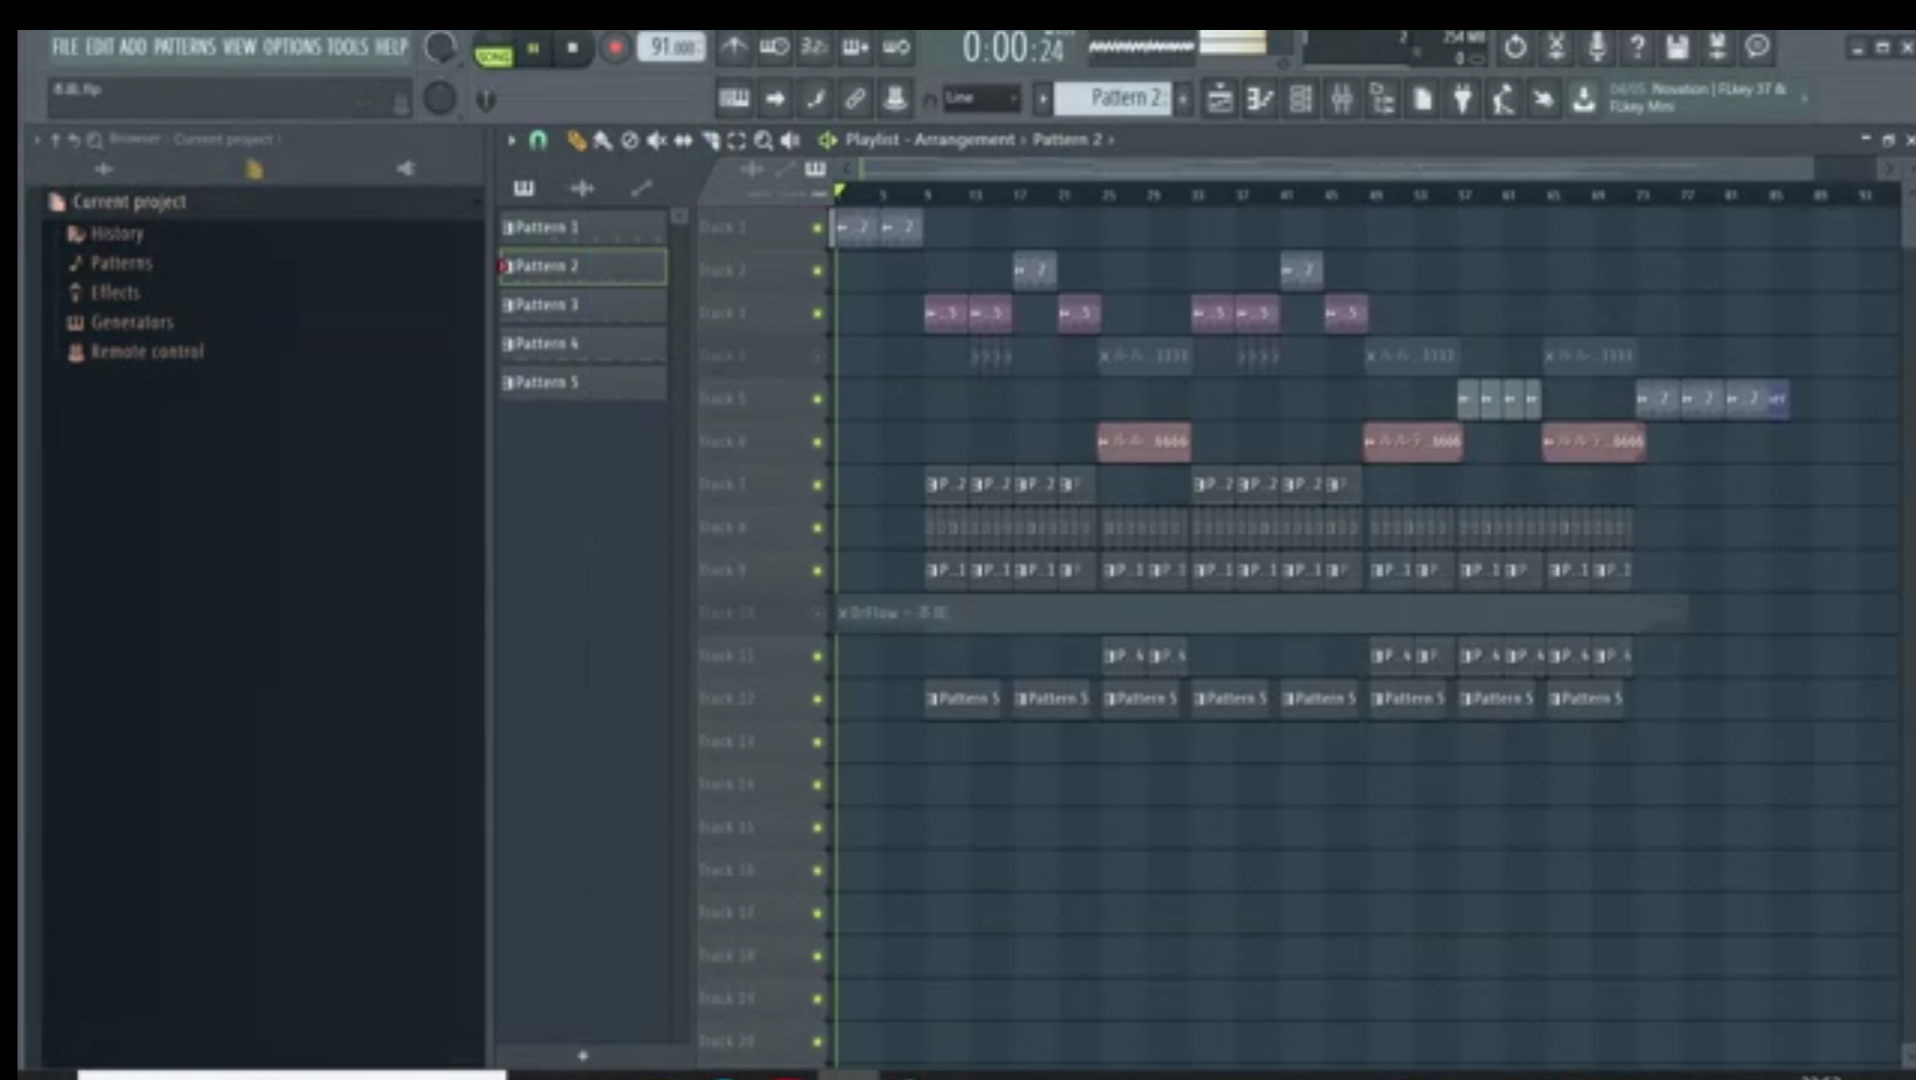Open the Browser view button

pos(1383,99)
